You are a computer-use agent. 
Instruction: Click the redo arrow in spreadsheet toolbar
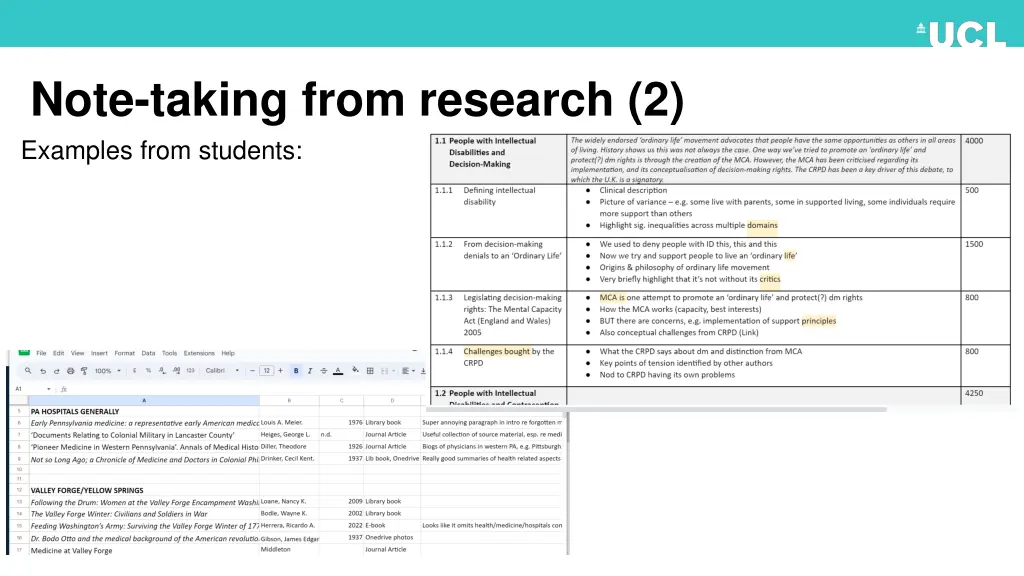point(56,371)
